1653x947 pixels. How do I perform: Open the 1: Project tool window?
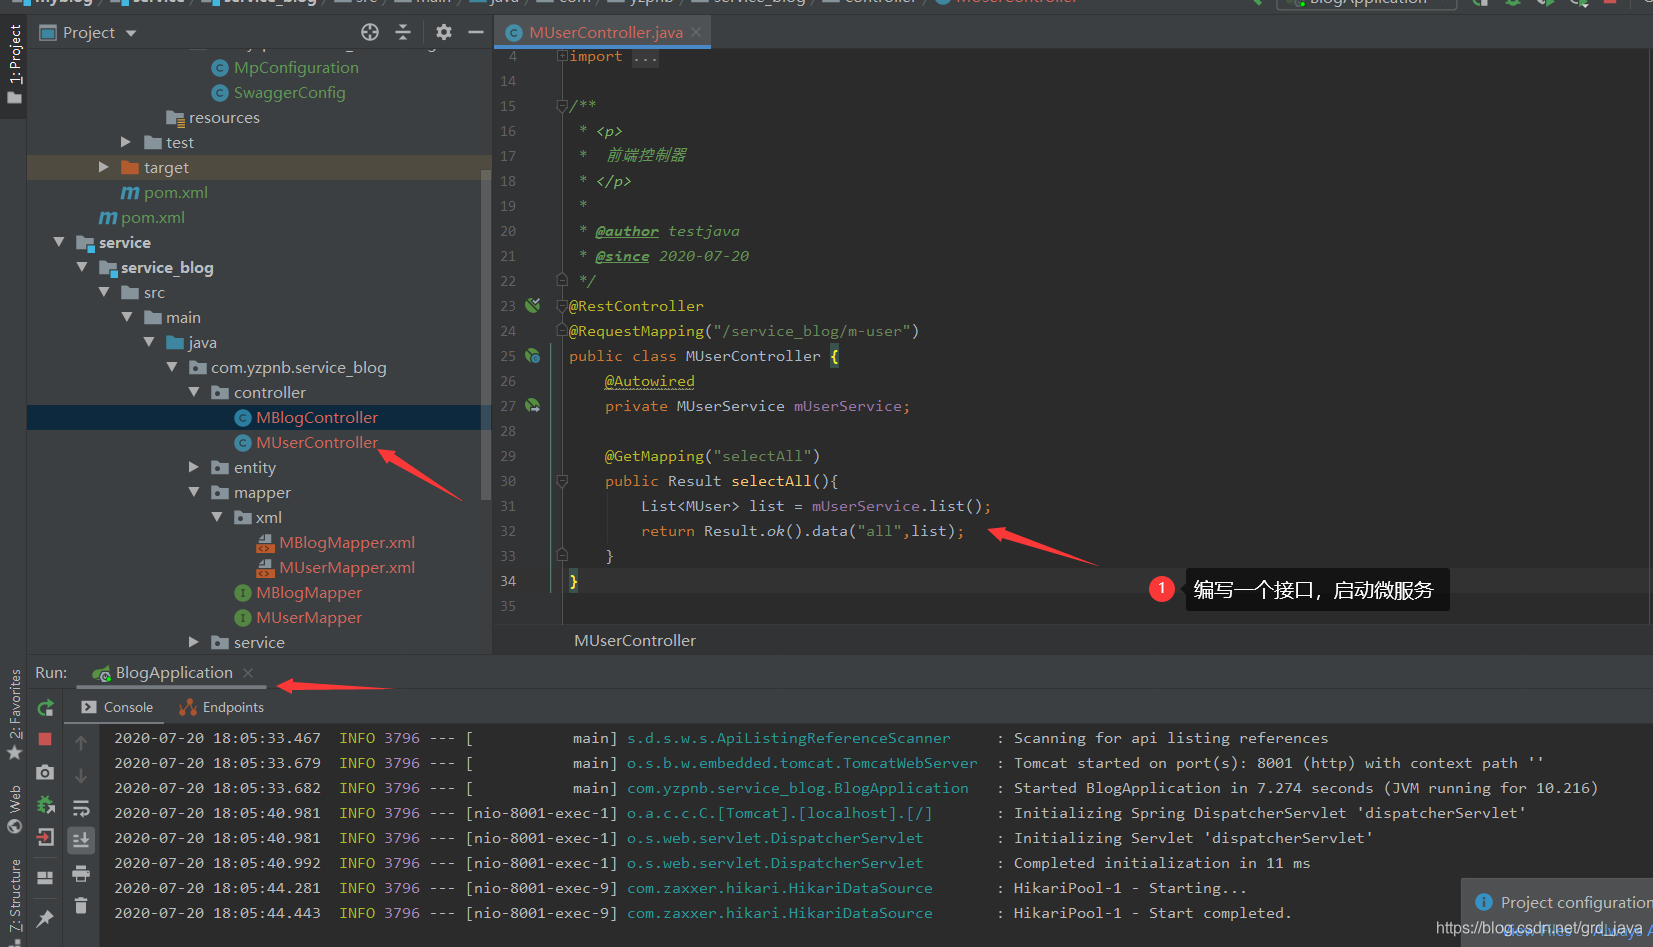point(14,64)
